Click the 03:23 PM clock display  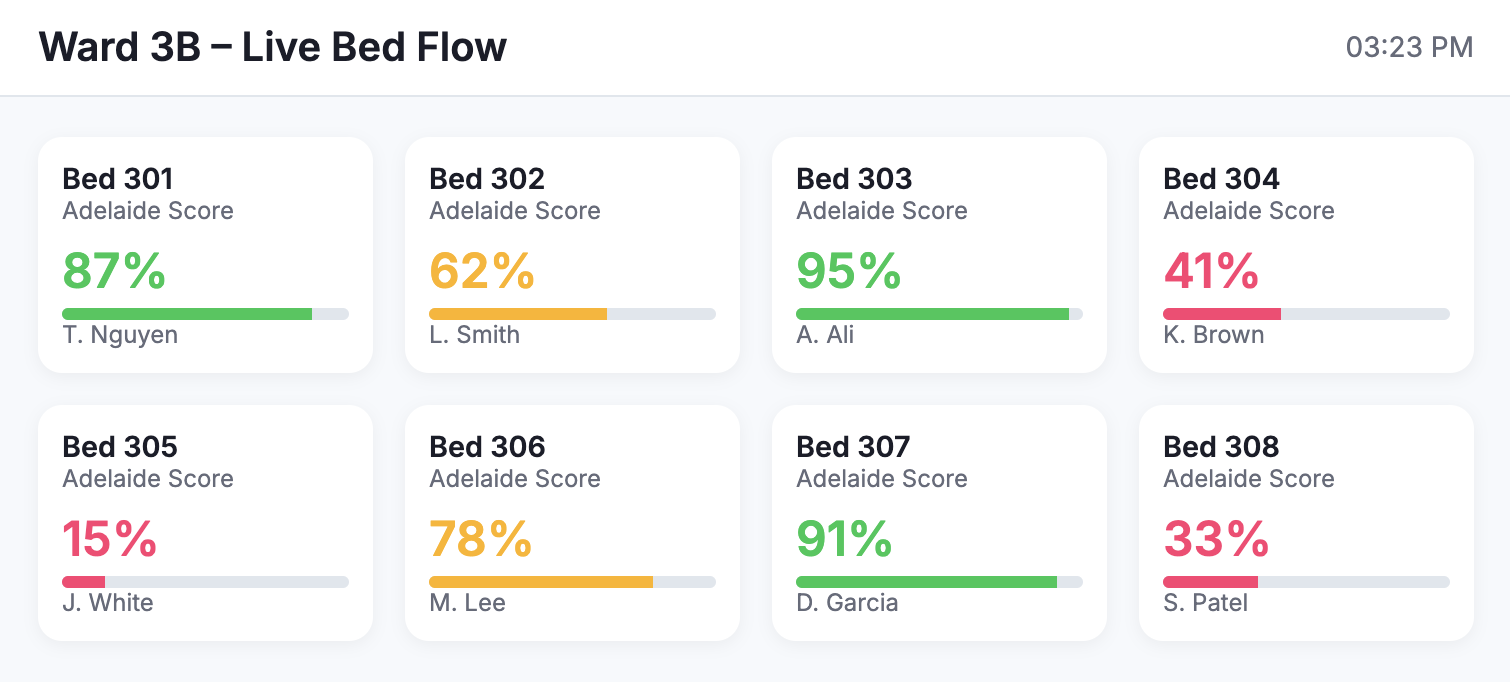1409,47
